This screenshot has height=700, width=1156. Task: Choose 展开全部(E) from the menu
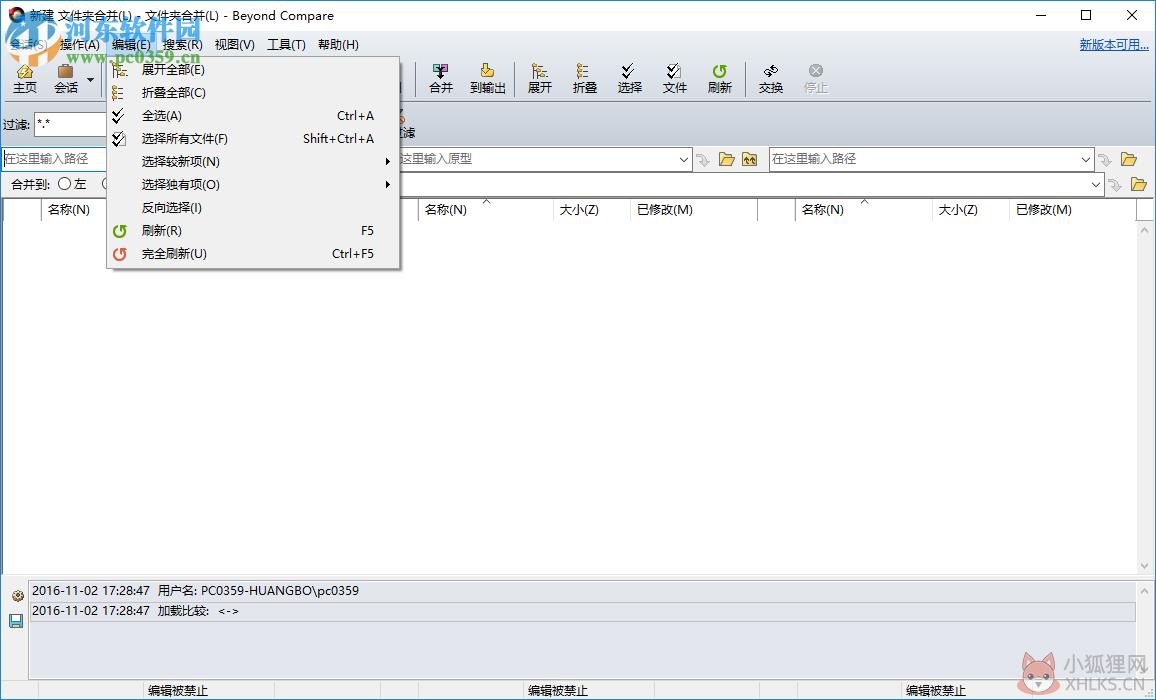[253, 69]
